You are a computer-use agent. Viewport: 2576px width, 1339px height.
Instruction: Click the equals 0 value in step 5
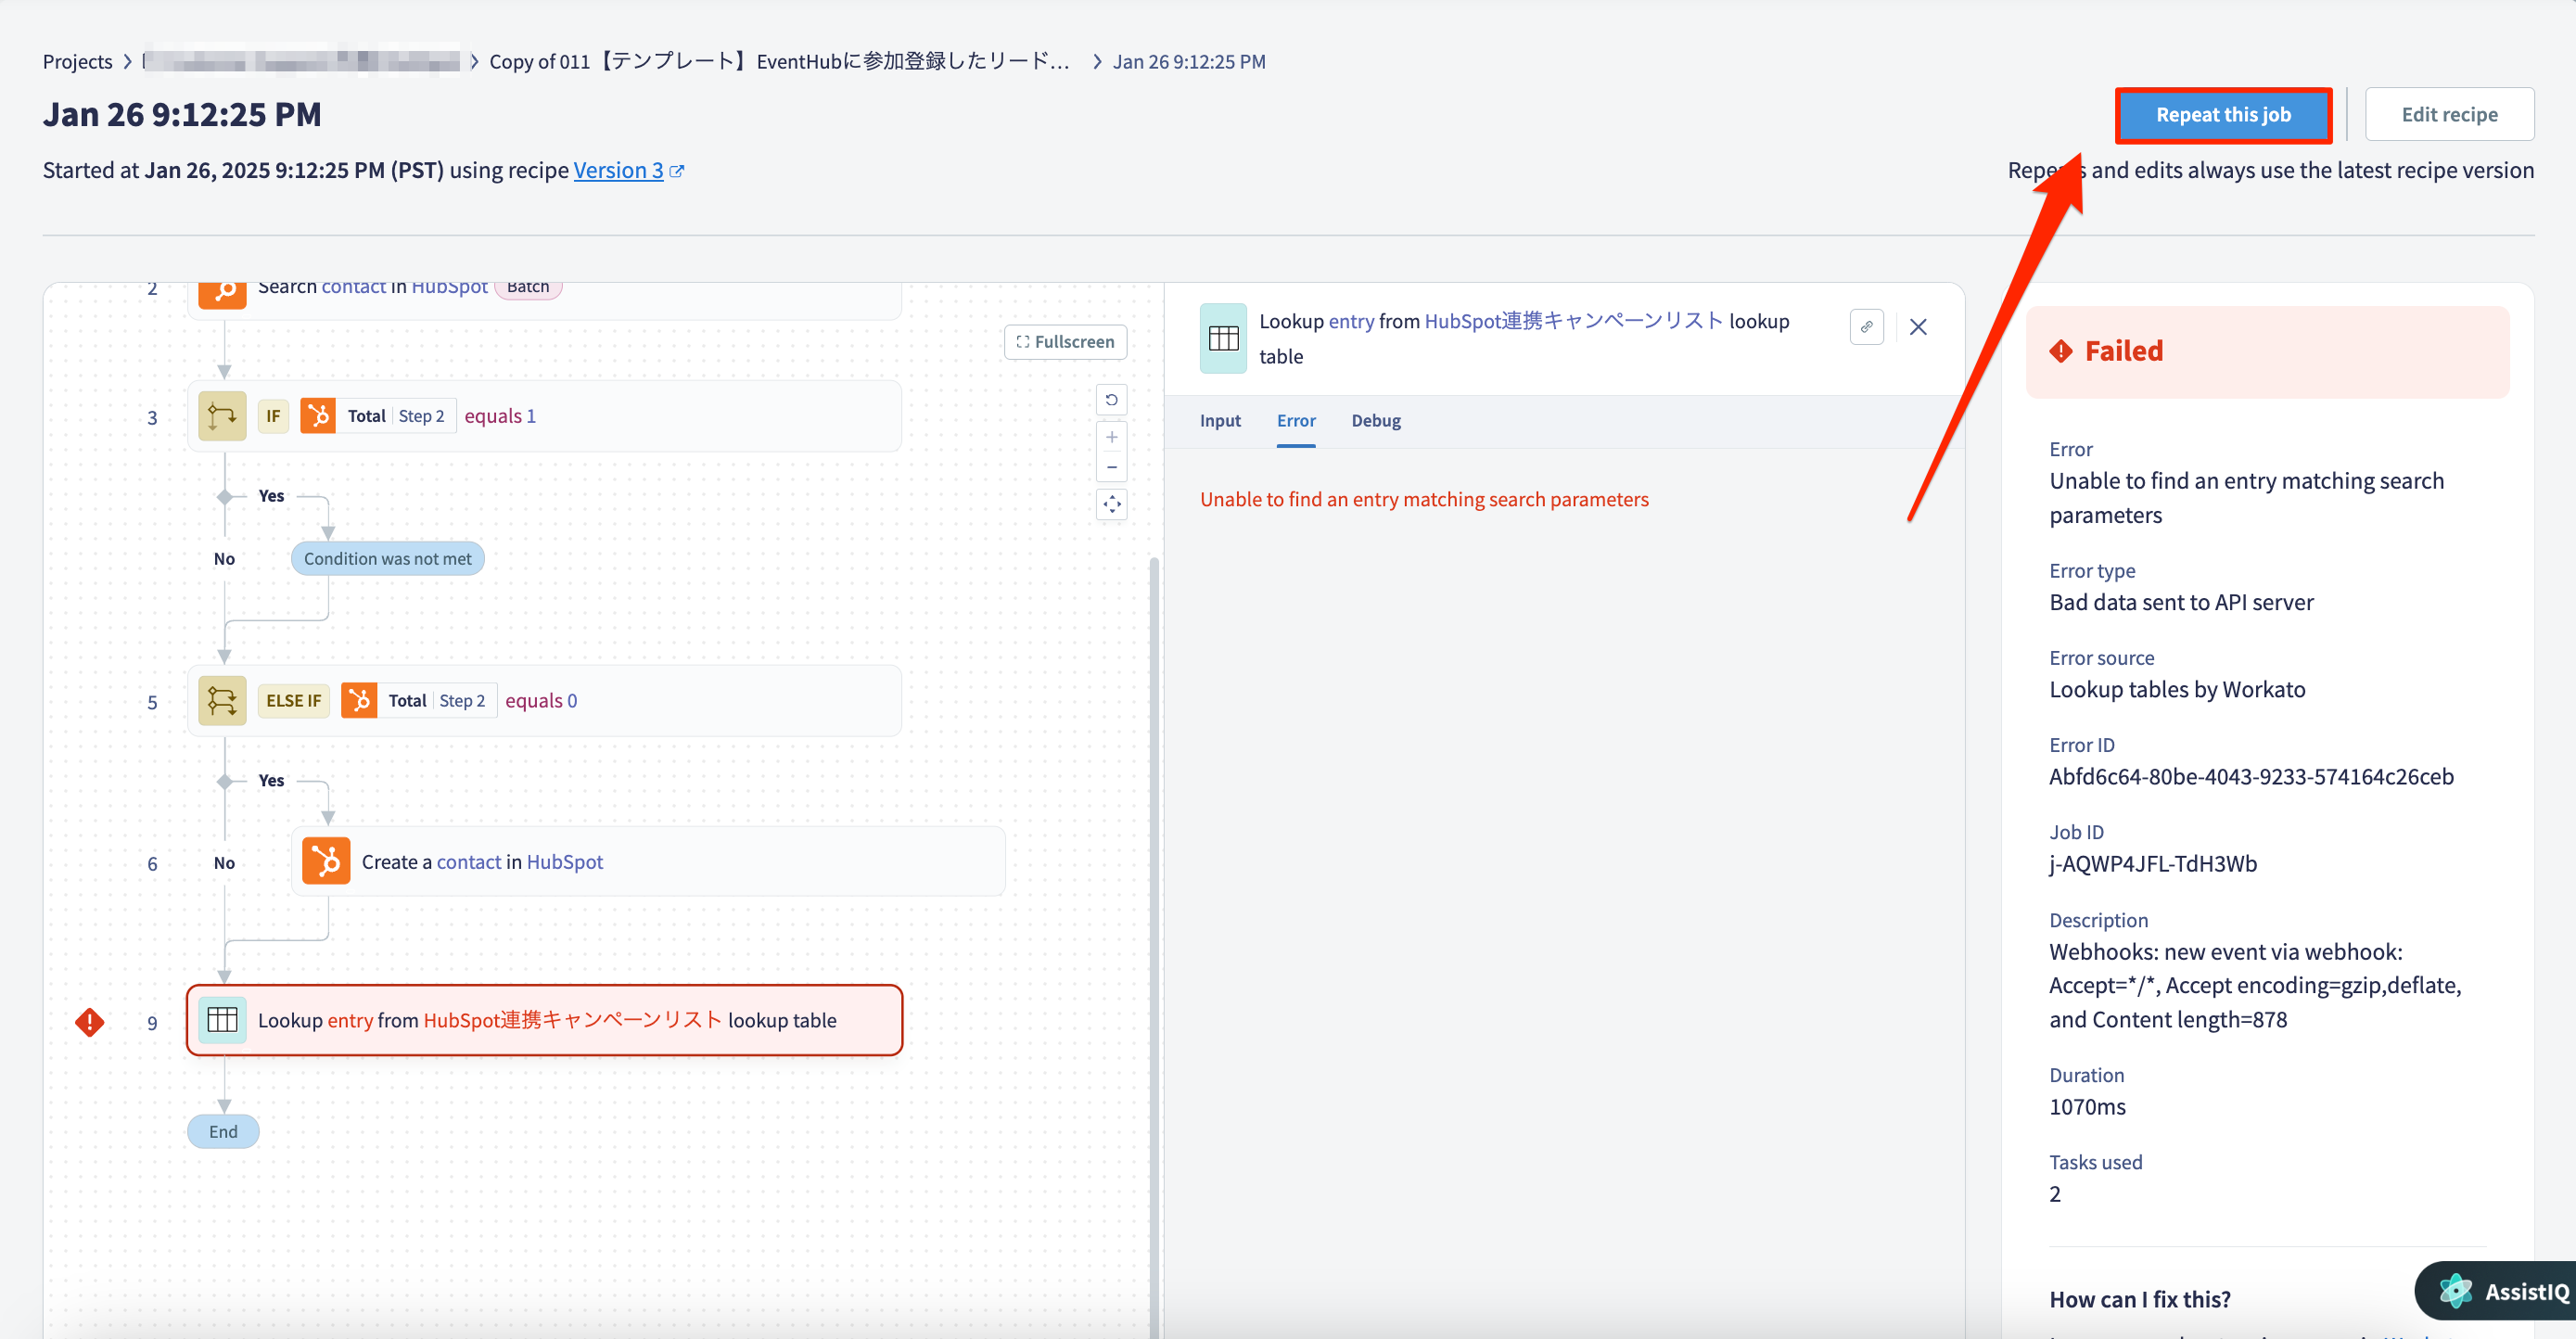tap(541, 701)
